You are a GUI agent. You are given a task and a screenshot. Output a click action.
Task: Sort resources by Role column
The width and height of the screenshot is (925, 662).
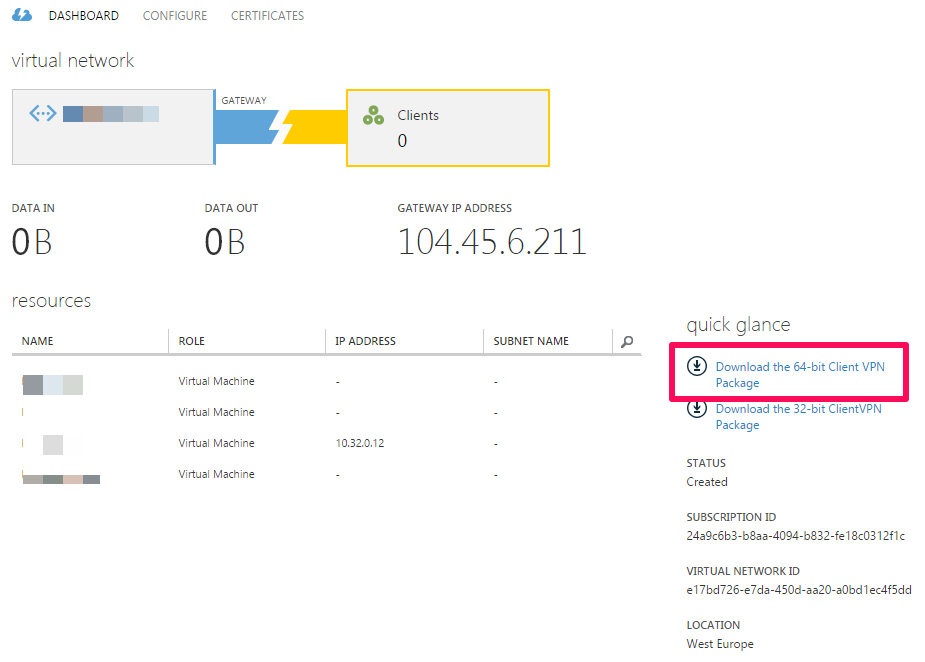pyautogui.click(x=191, y=341)
